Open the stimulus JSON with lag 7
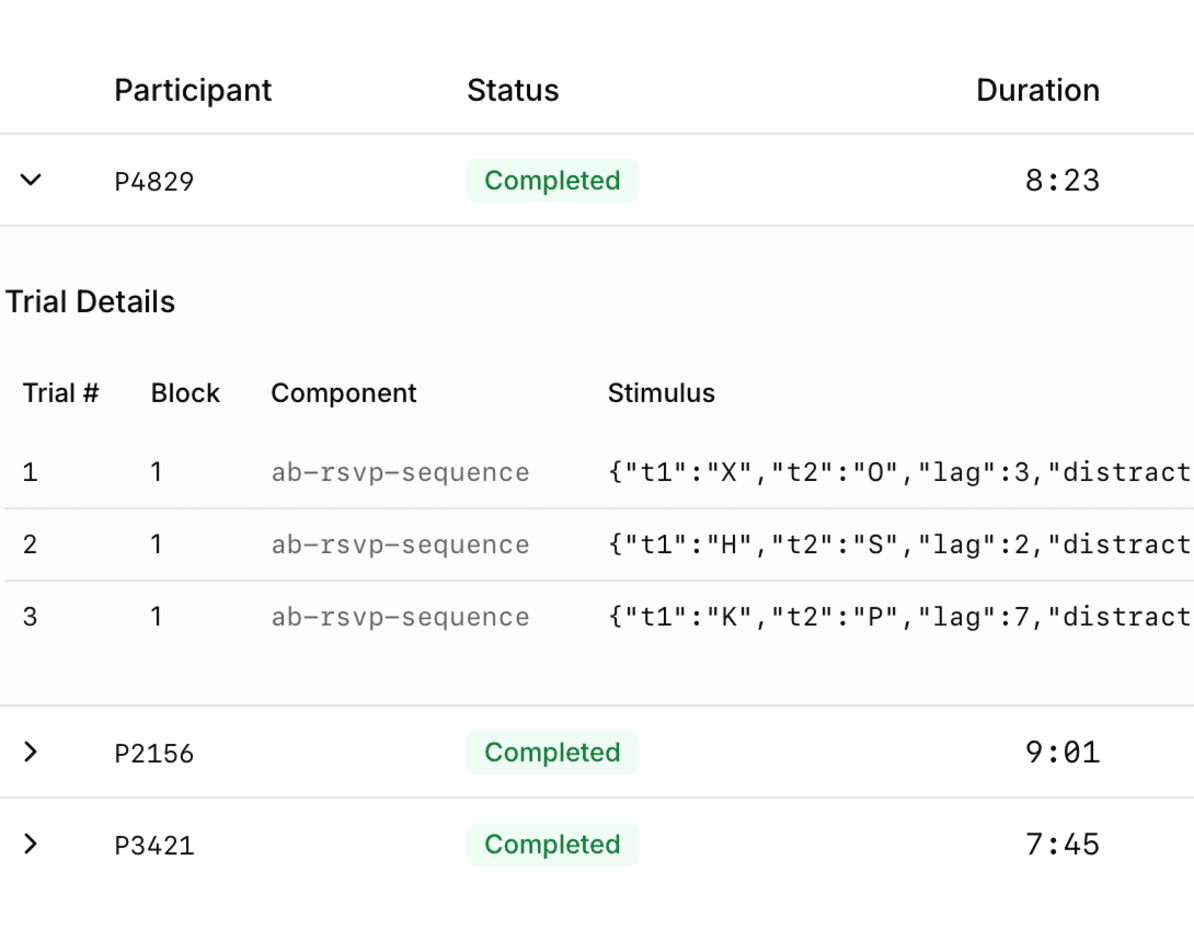 [898, 616]
